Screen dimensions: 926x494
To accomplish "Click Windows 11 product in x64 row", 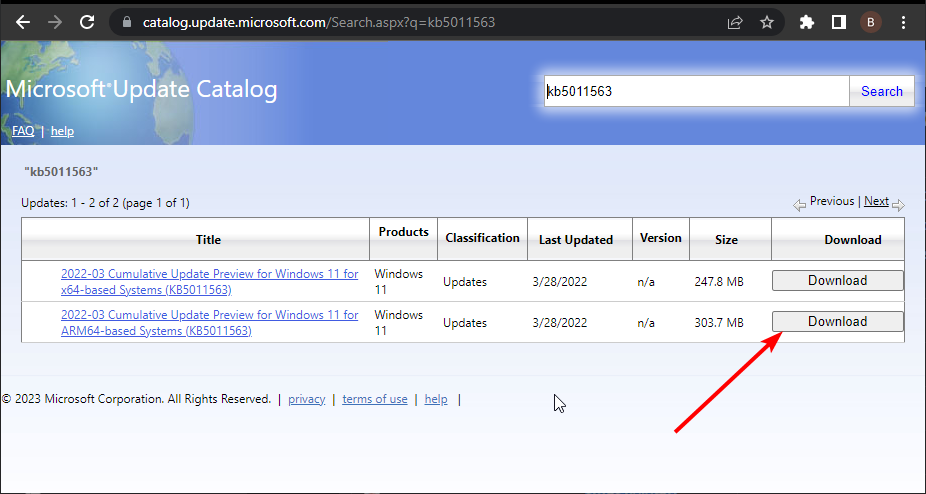I will click(399, 282).
